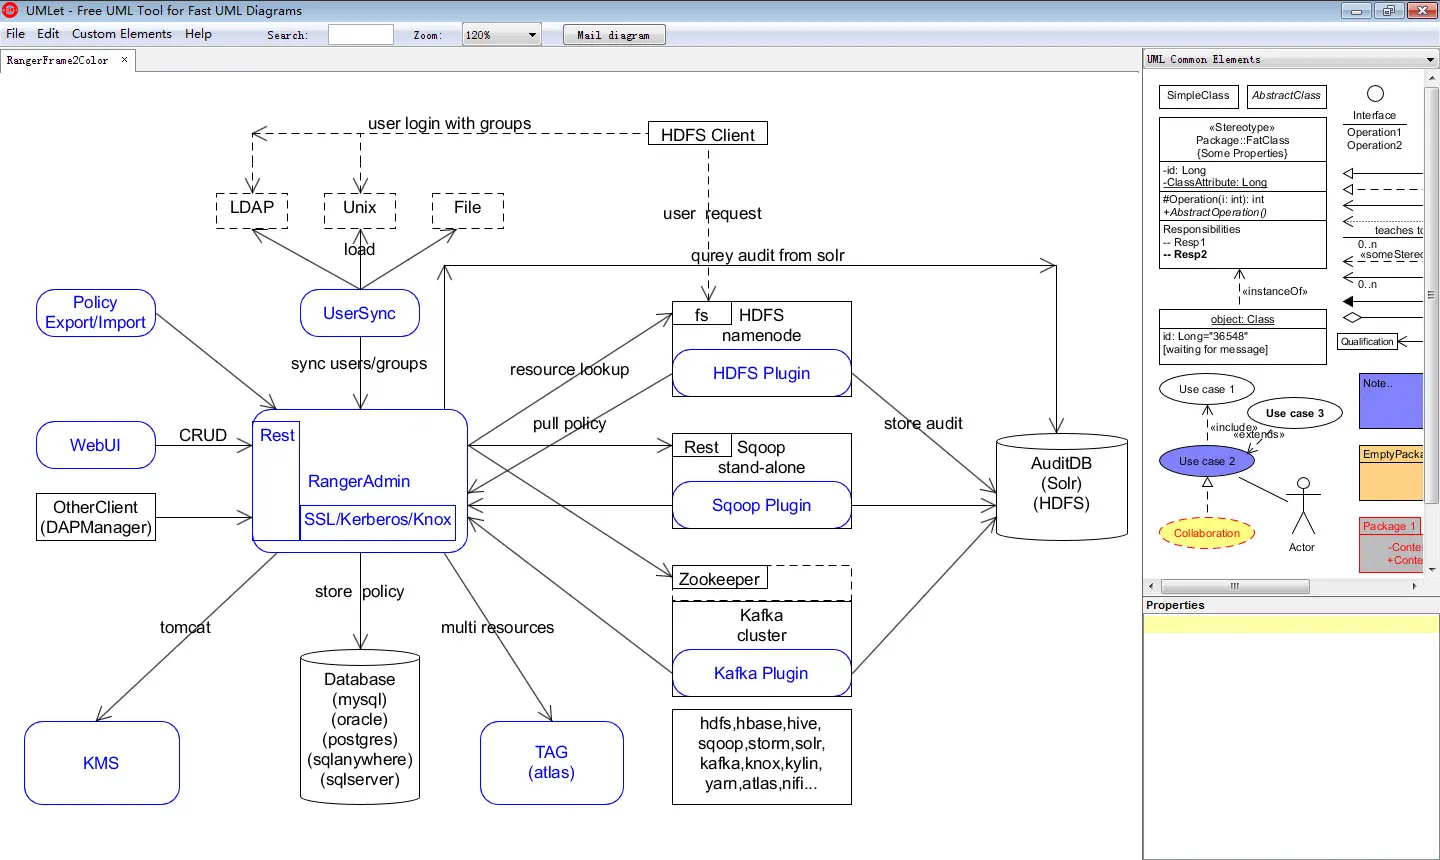Select the Actor stick figure element
The height and width of the screenshot is (860, 1440).
point(1302,514)
